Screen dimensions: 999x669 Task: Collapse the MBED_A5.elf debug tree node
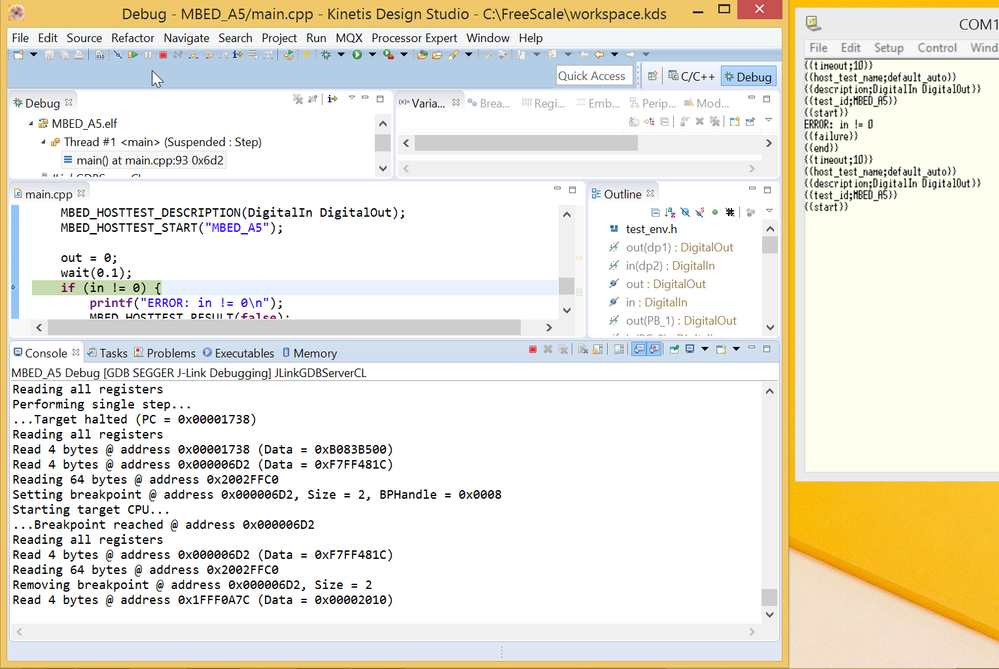pos(31,124)
